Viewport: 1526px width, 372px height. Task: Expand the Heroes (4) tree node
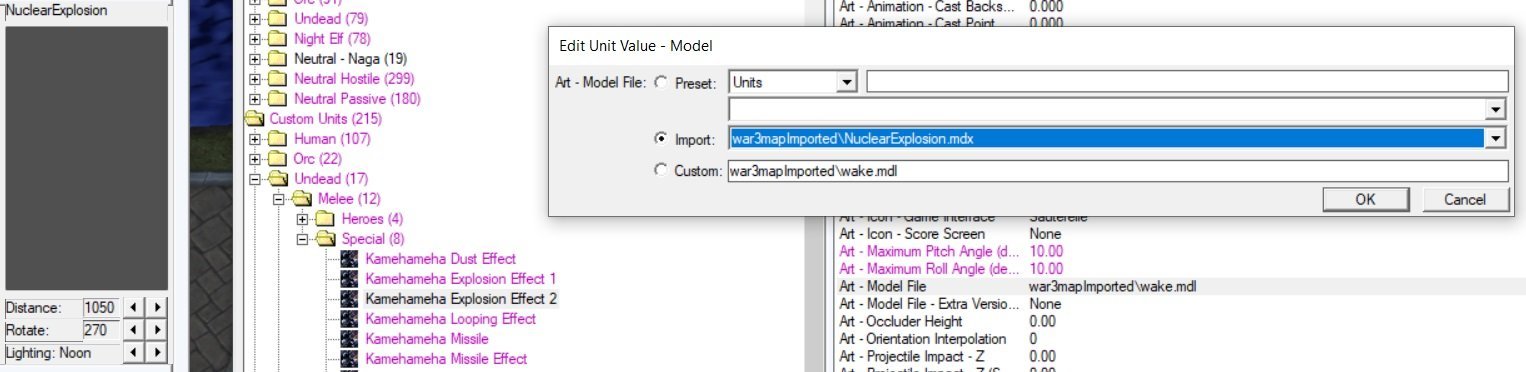(x=303, y=219)
